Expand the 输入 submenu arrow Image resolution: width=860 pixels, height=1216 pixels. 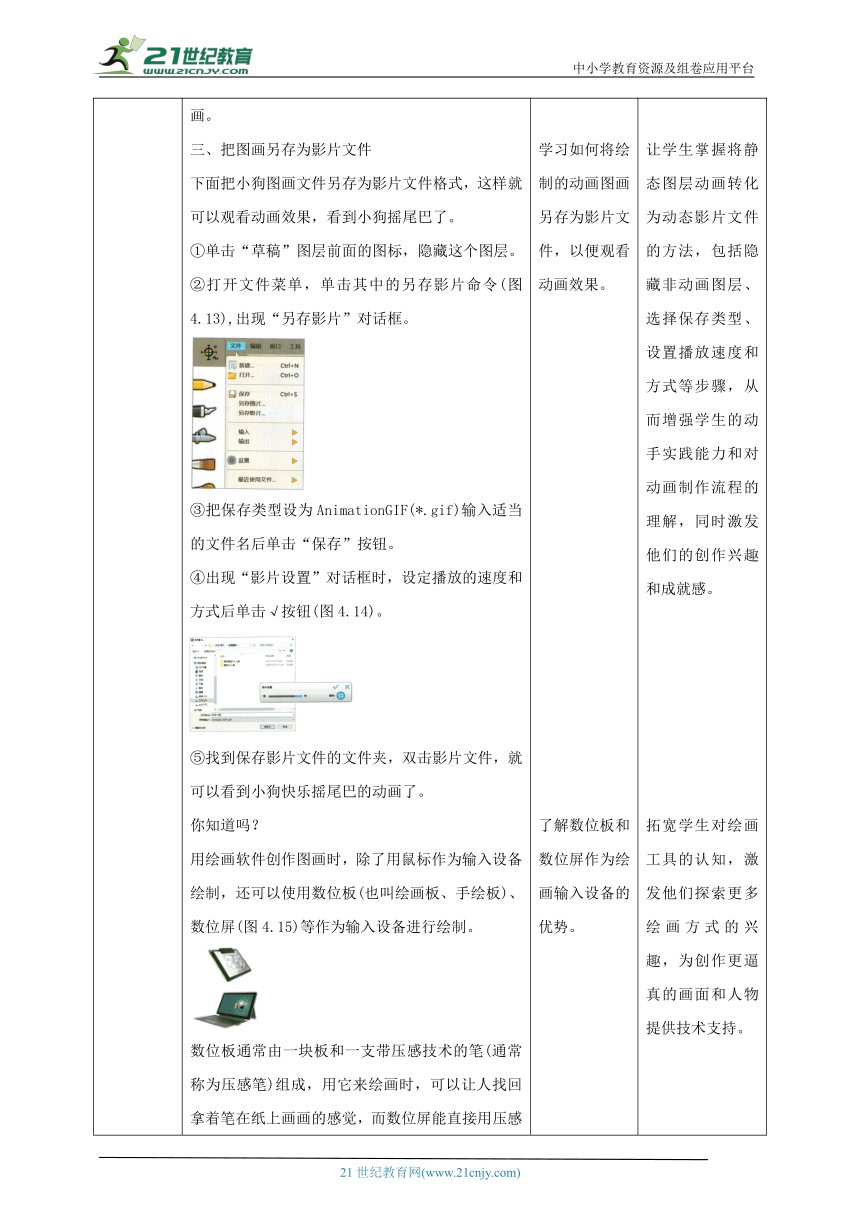click(294, 432)
